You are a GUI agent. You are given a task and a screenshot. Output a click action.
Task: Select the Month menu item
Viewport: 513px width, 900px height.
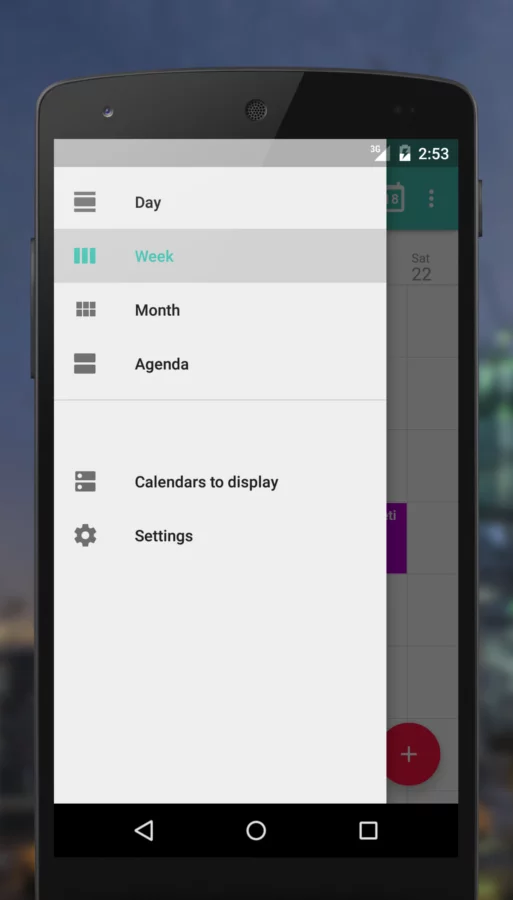tap(220, 310)
